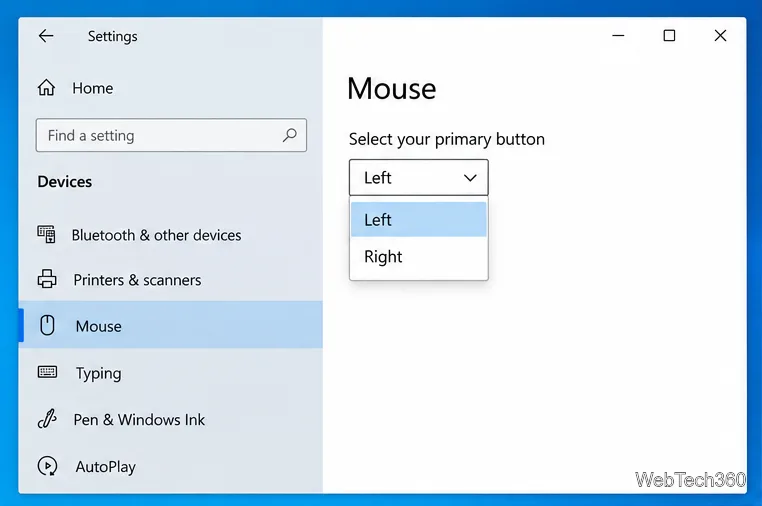Click the Bluetooth & other devices icon
762x506 pixels.
coord(47,235)
